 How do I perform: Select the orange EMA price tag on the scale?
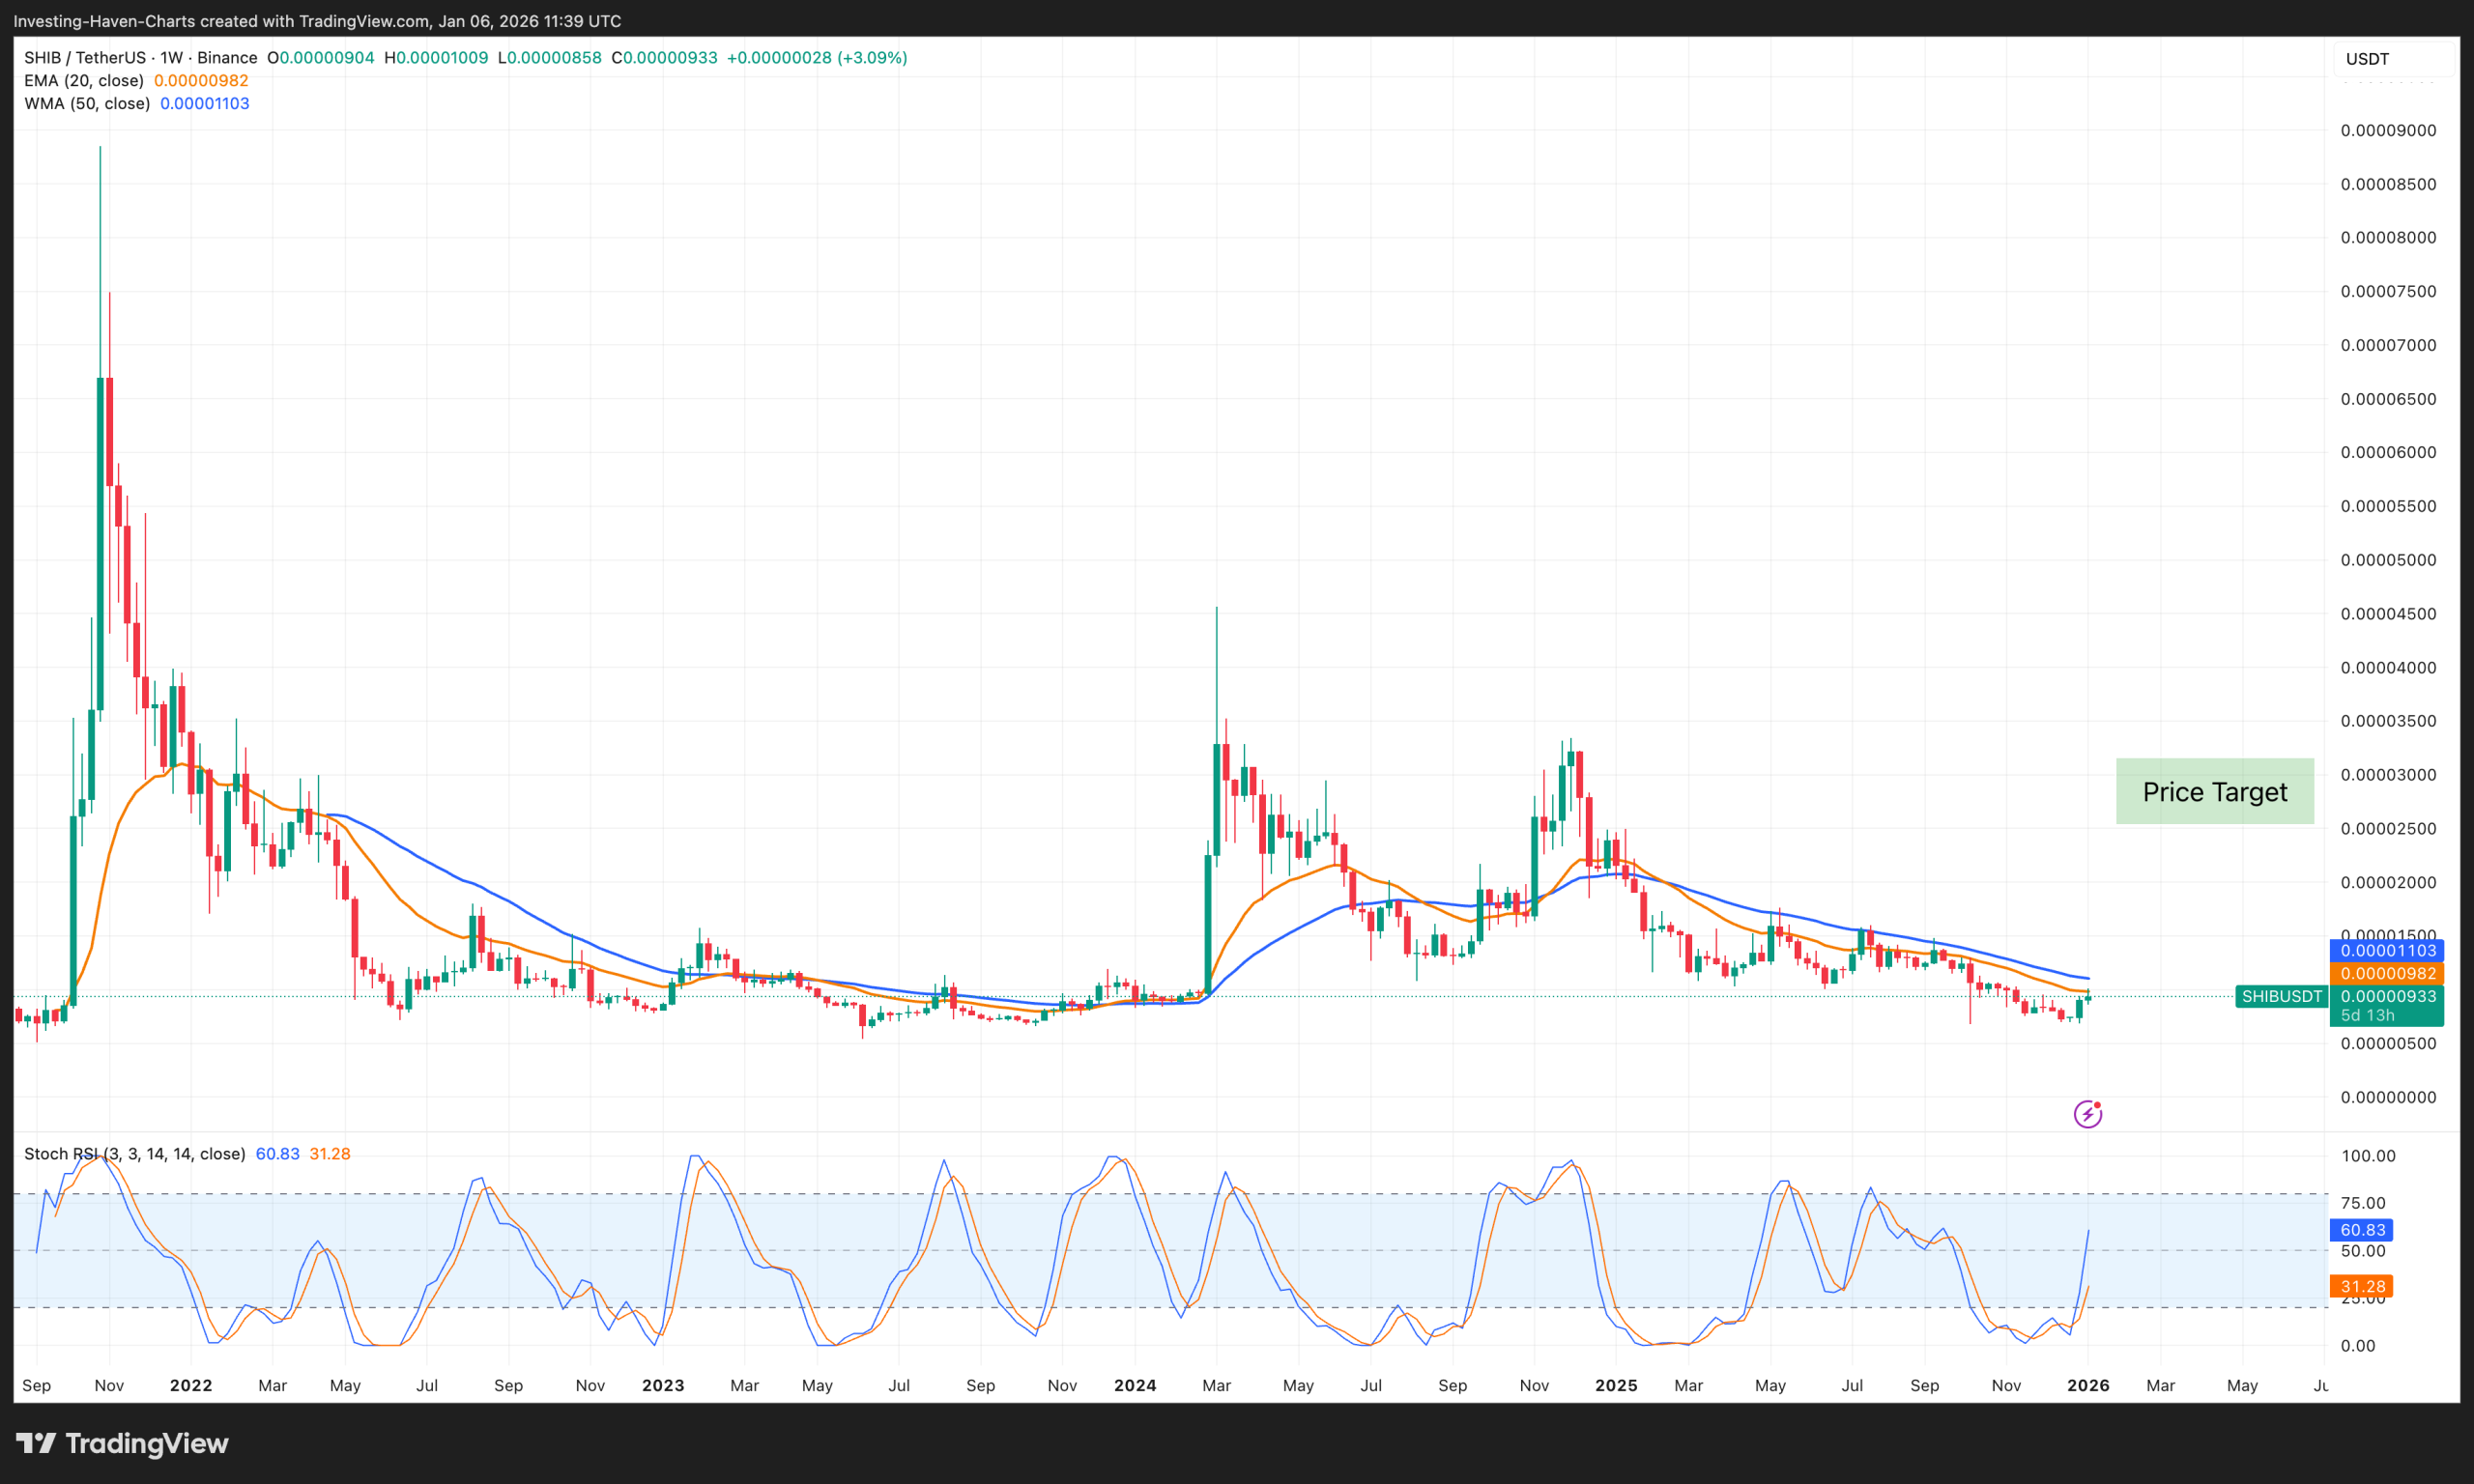coord(2388,972)
